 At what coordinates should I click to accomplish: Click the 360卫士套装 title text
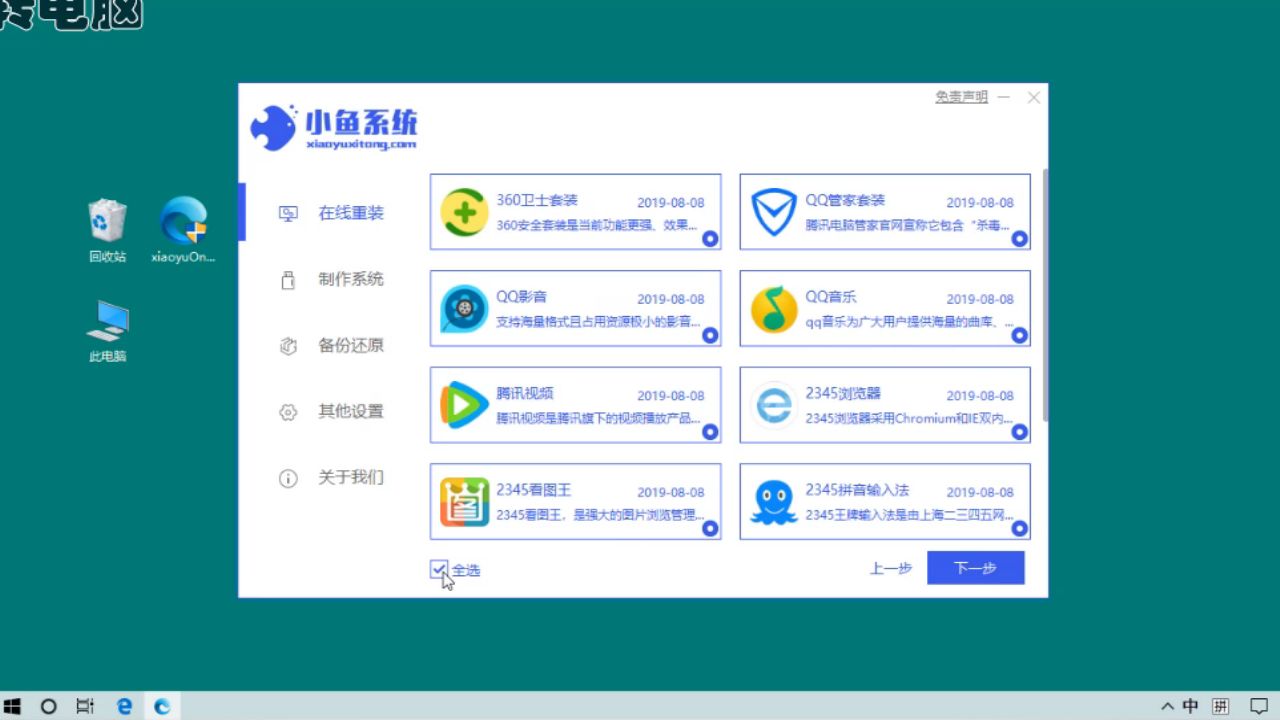coord(537,200)
